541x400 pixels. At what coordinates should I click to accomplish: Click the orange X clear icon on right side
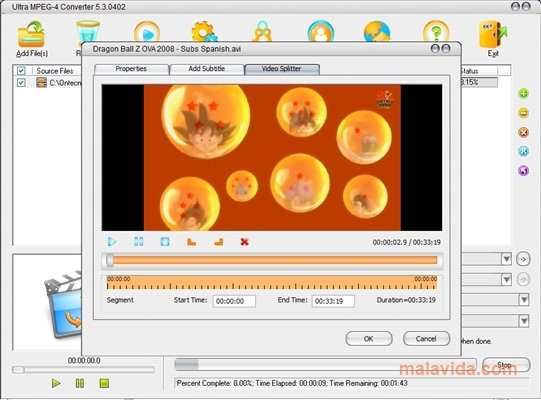(x=523, y=132)
